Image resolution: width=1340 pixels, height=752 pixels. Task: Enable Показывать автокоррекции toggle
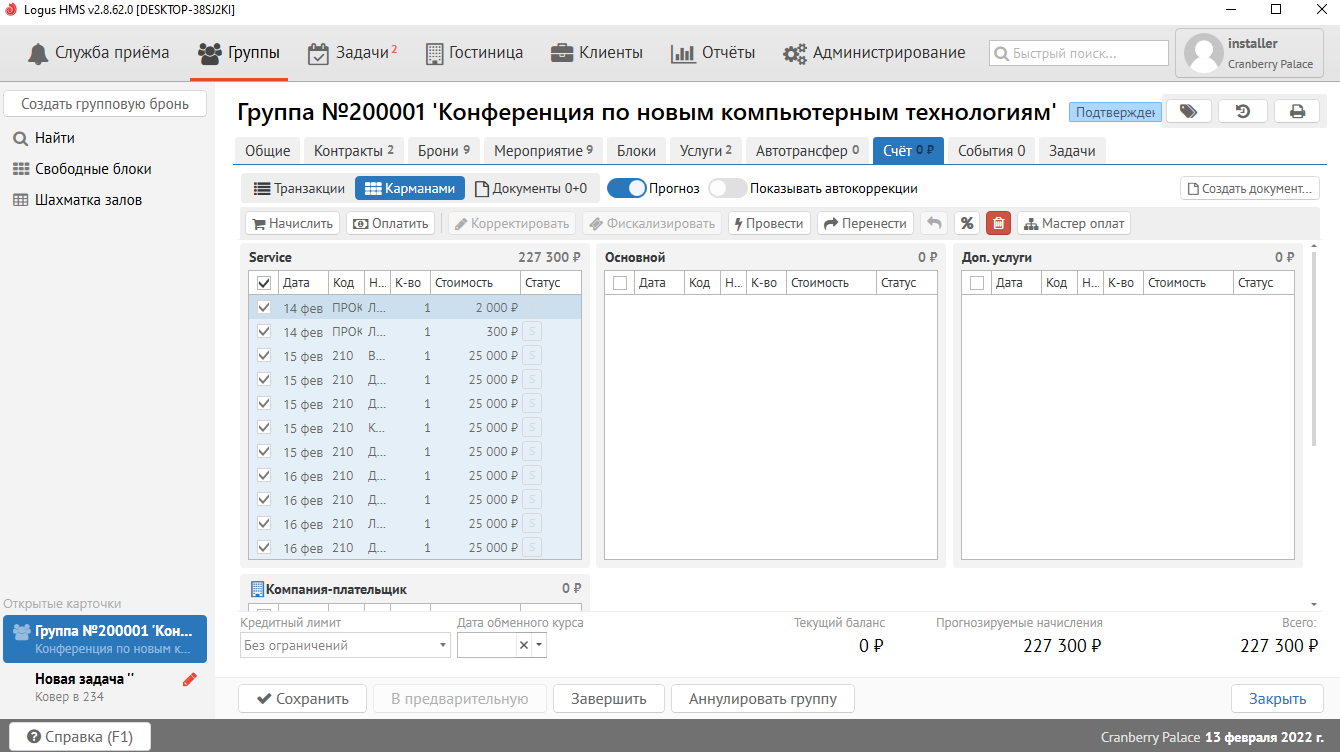[727, 188]
